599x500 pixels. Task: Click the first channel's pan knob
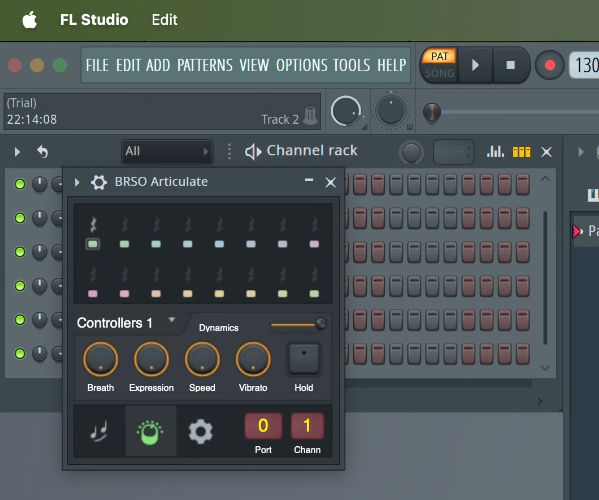[39, 184]
